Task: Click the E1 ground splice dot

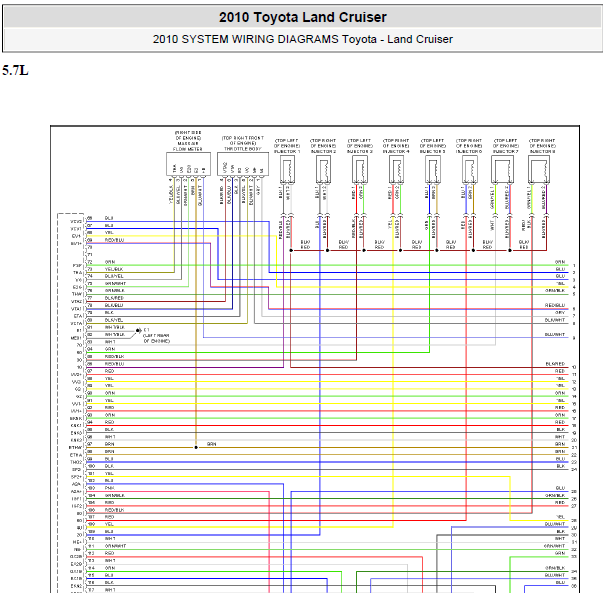Action: 138,330
